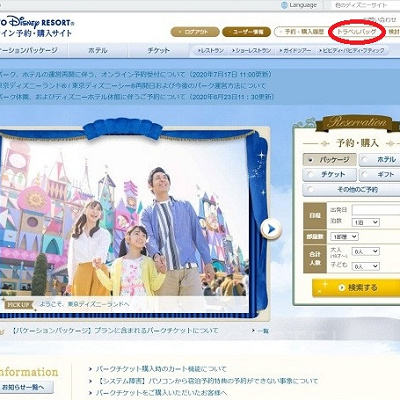Open notice about 再開日および今後のパーク運営方法
This screenshot has height=400, width=400.
click(133, 86)
